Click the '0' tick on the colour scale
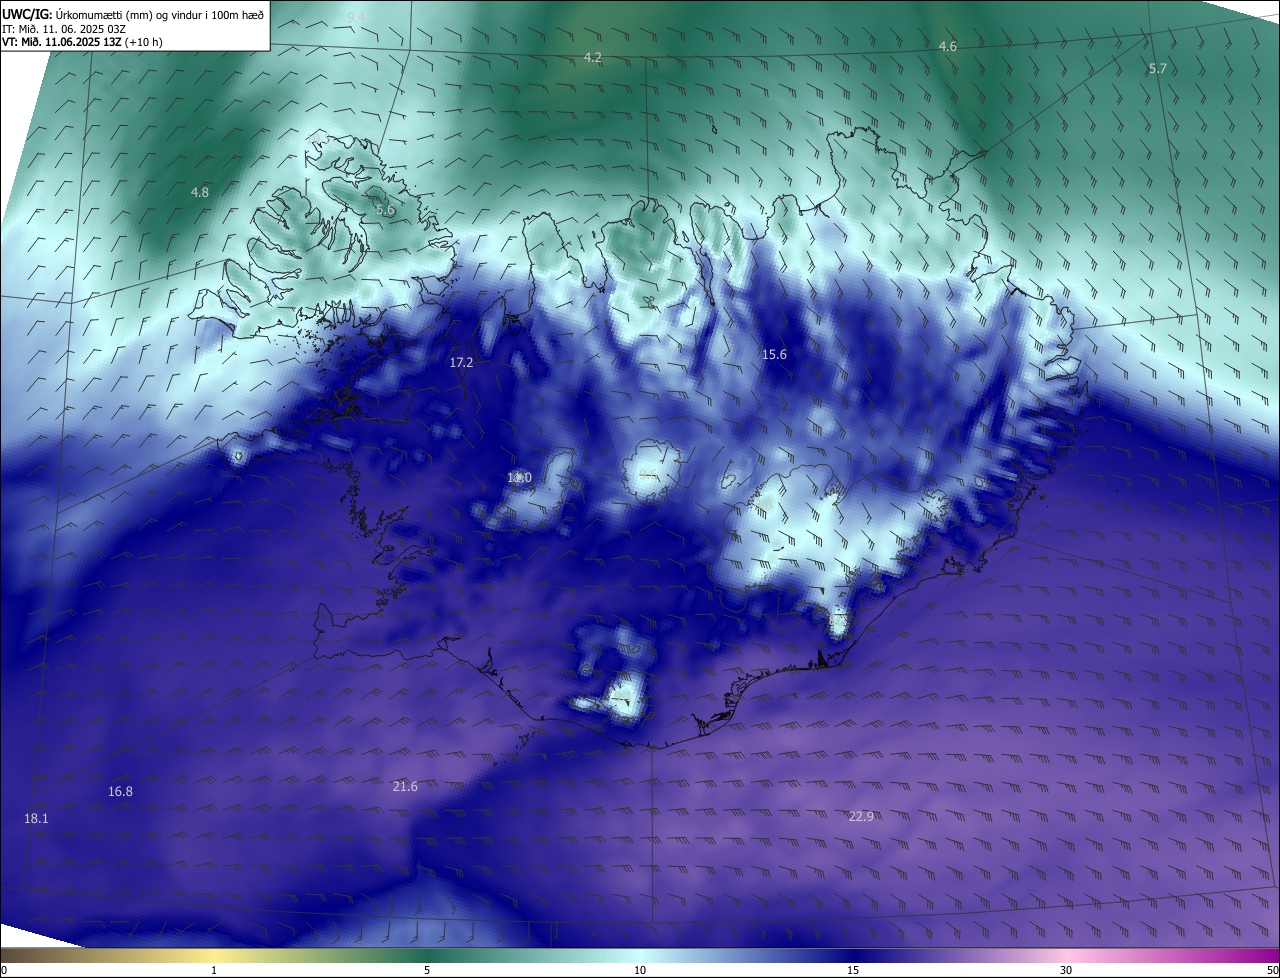Image resolution: width=1280 pixels, height=978 pixels. [x=4, y=970]
